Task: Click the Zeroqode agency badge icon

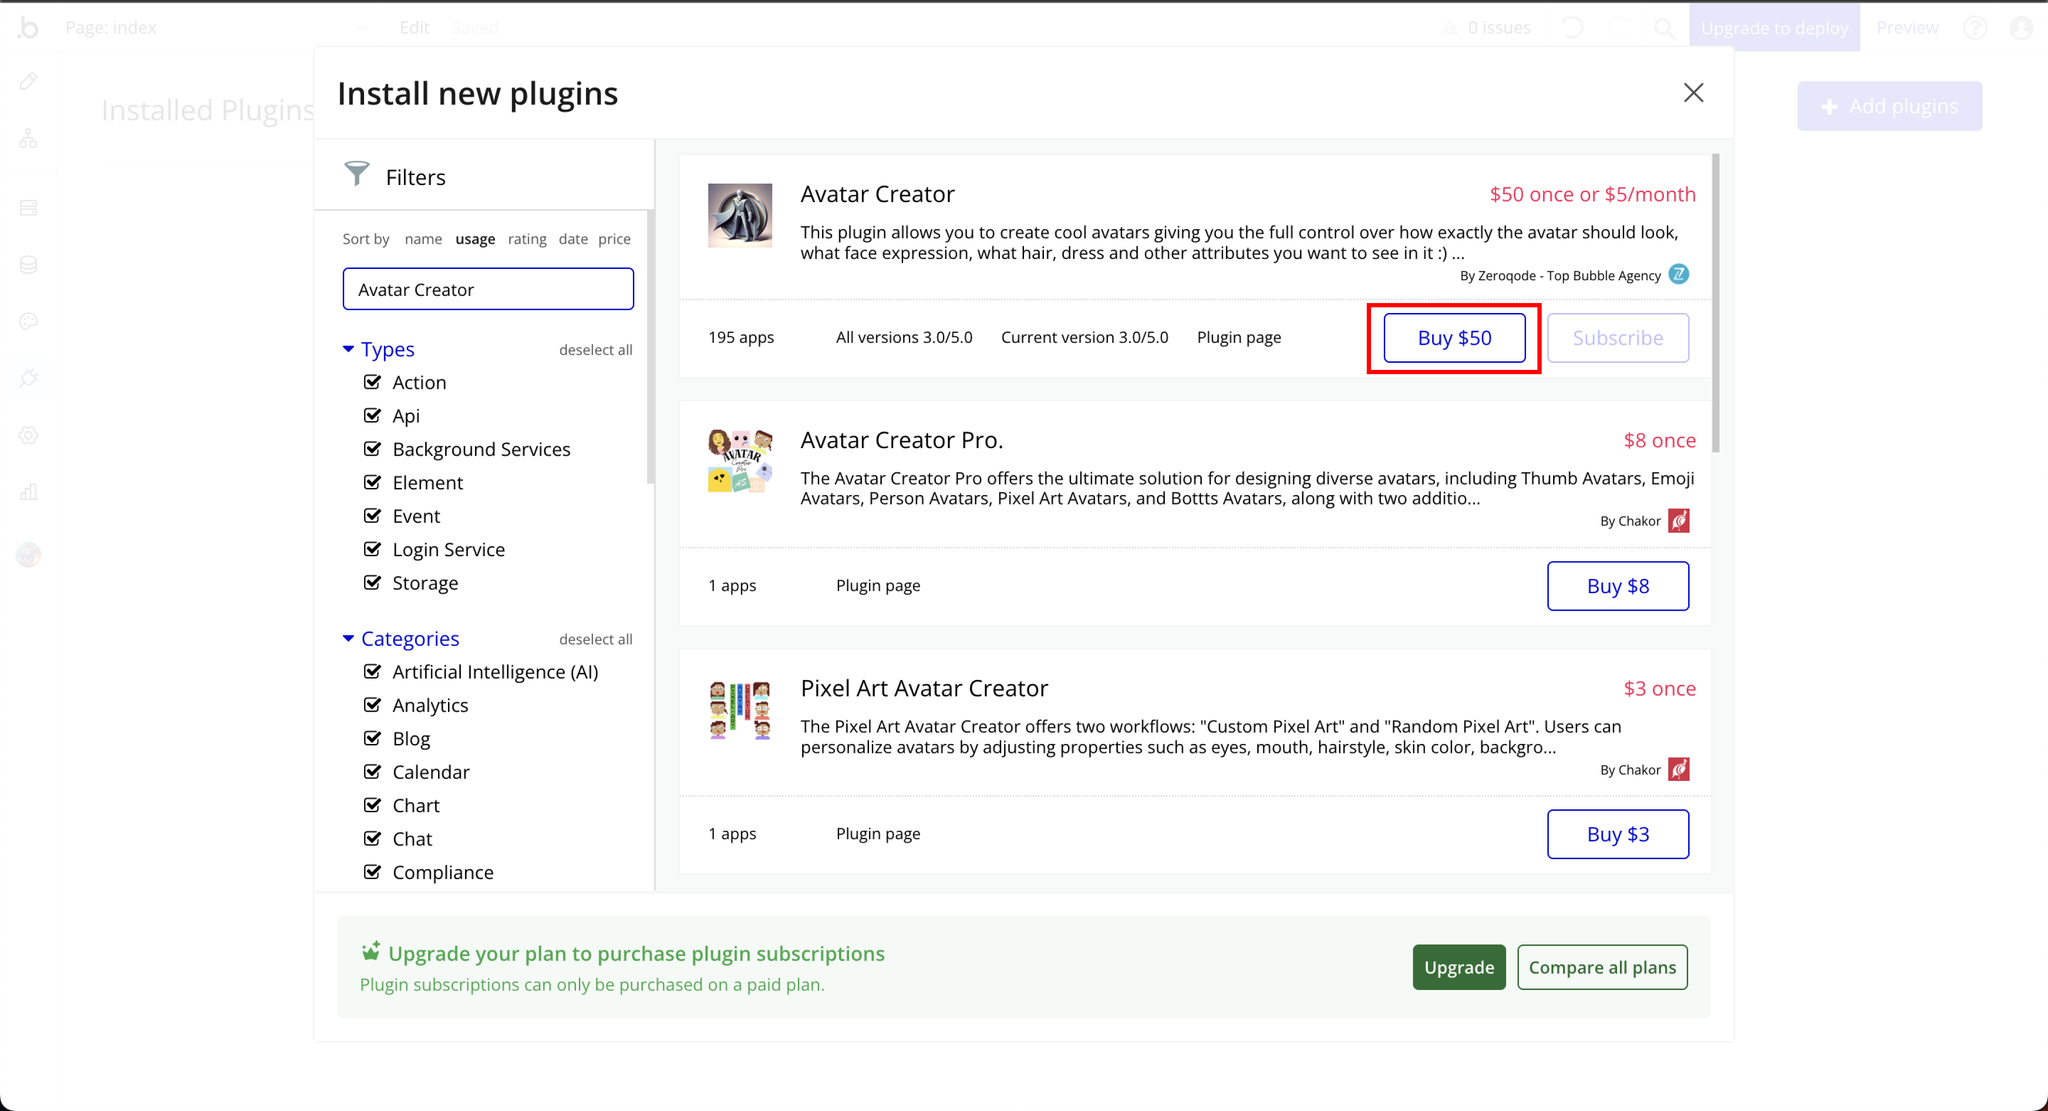Action: coord(1679,275)
